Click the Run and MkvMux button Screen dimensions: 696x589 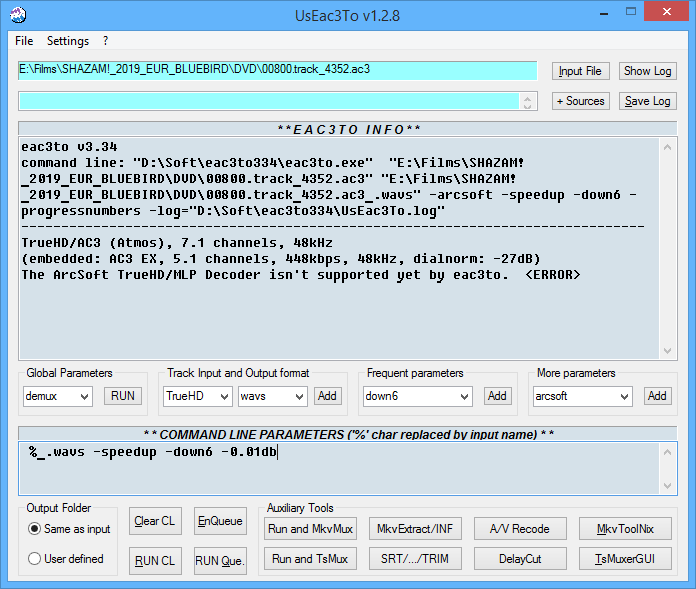(310, 529)
